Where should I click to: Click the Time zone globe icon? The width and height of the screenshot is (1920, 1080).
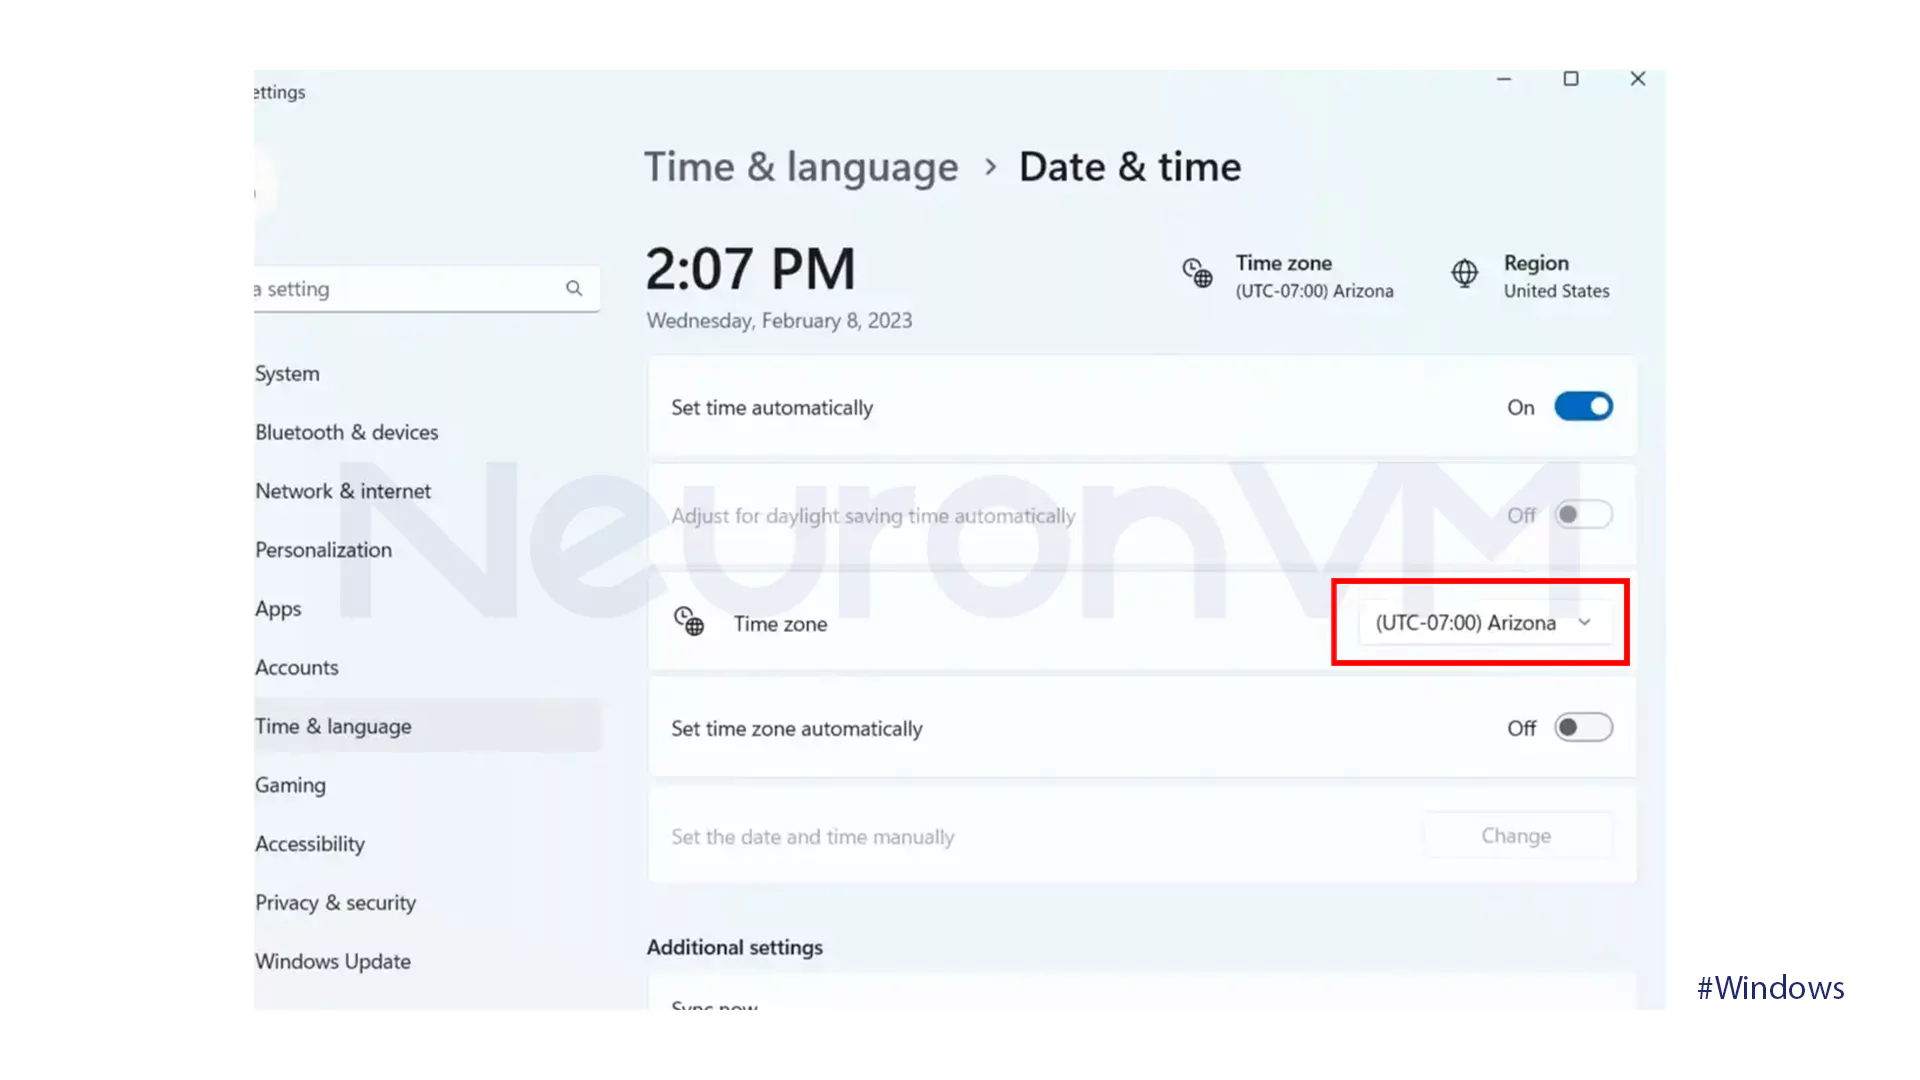(x=687, y=622)
